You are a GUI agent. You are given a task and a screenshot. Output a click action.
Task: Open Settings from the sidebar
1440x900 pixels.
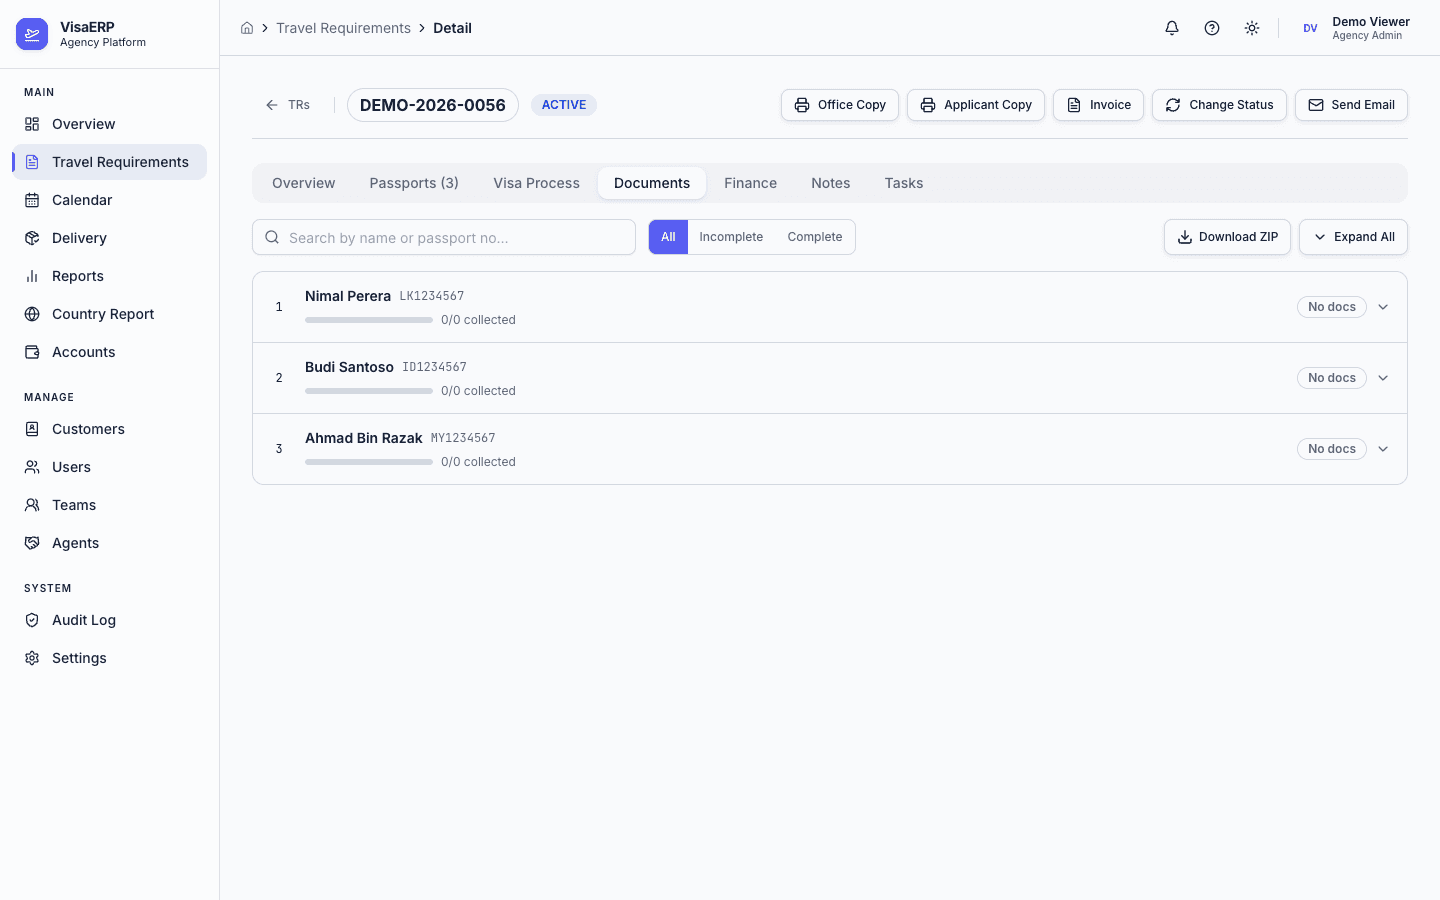[x=79, y=658]
